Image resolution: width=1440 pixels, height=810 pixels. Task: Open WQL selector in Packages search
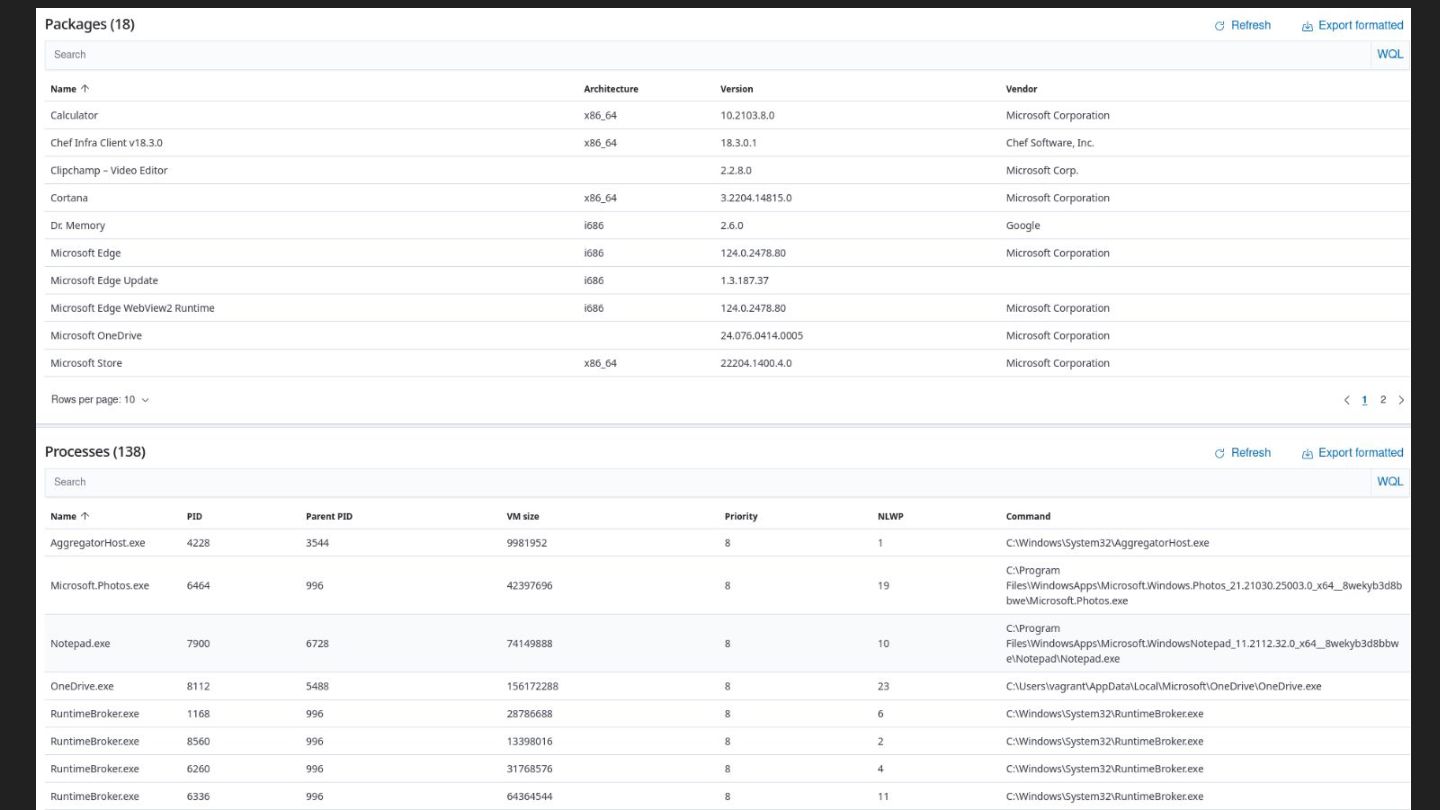(1390, 54)
